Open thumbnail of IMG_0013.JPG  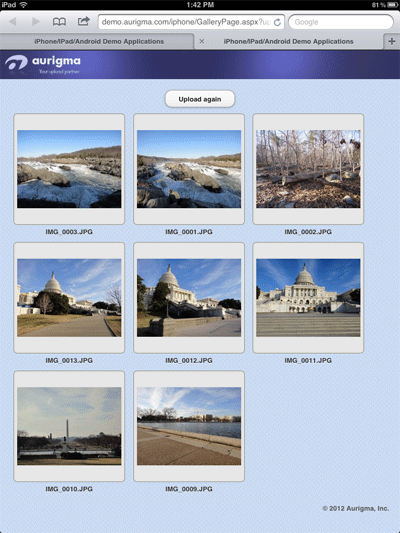coord(69,298)
